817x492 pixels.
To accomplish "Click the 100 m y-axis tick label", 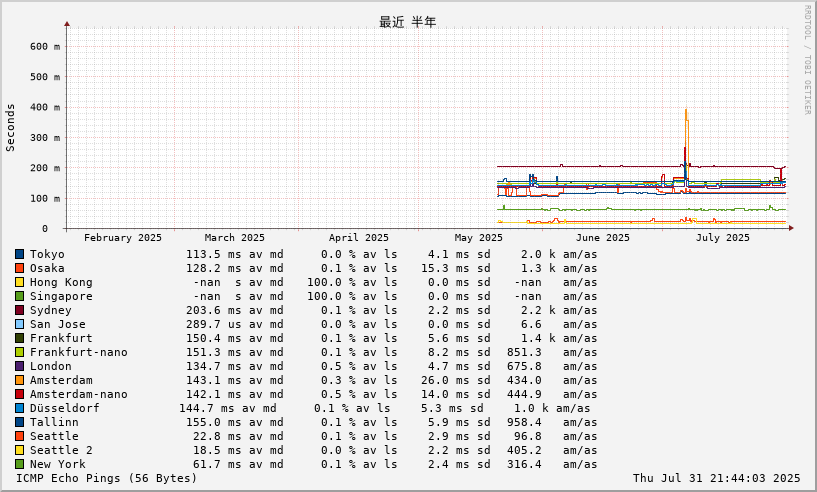I will coord(45,199).
